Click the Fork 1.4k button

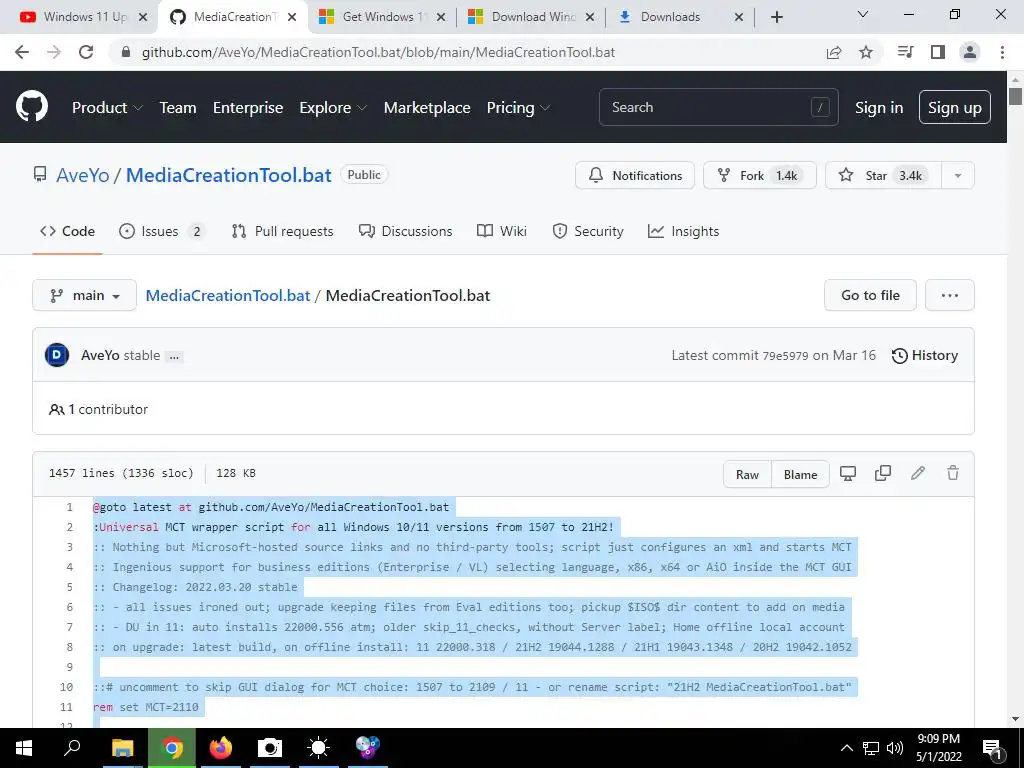760,176
